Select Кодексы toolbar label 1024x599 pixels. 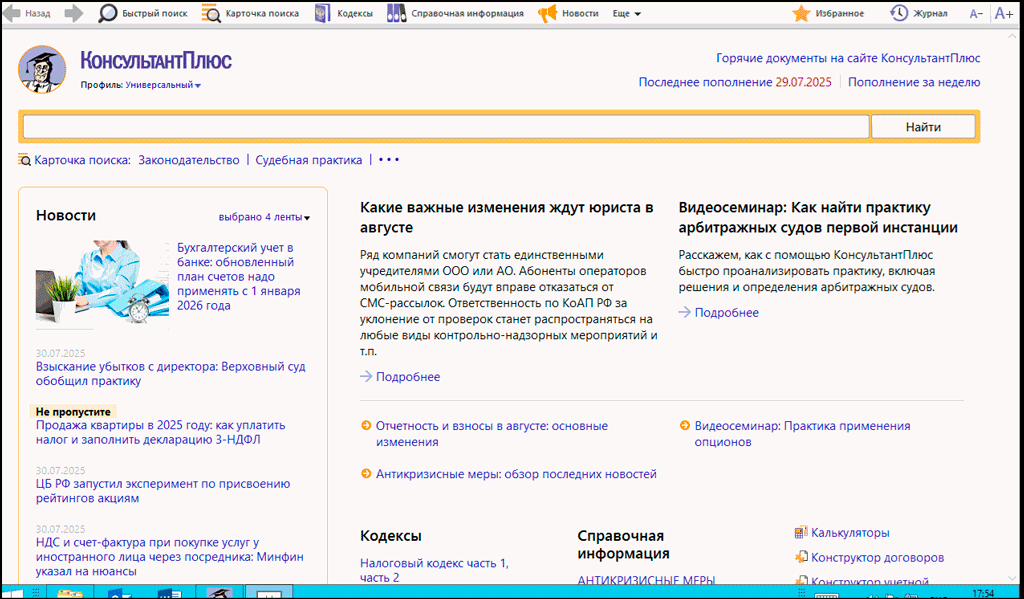[355, 14]
